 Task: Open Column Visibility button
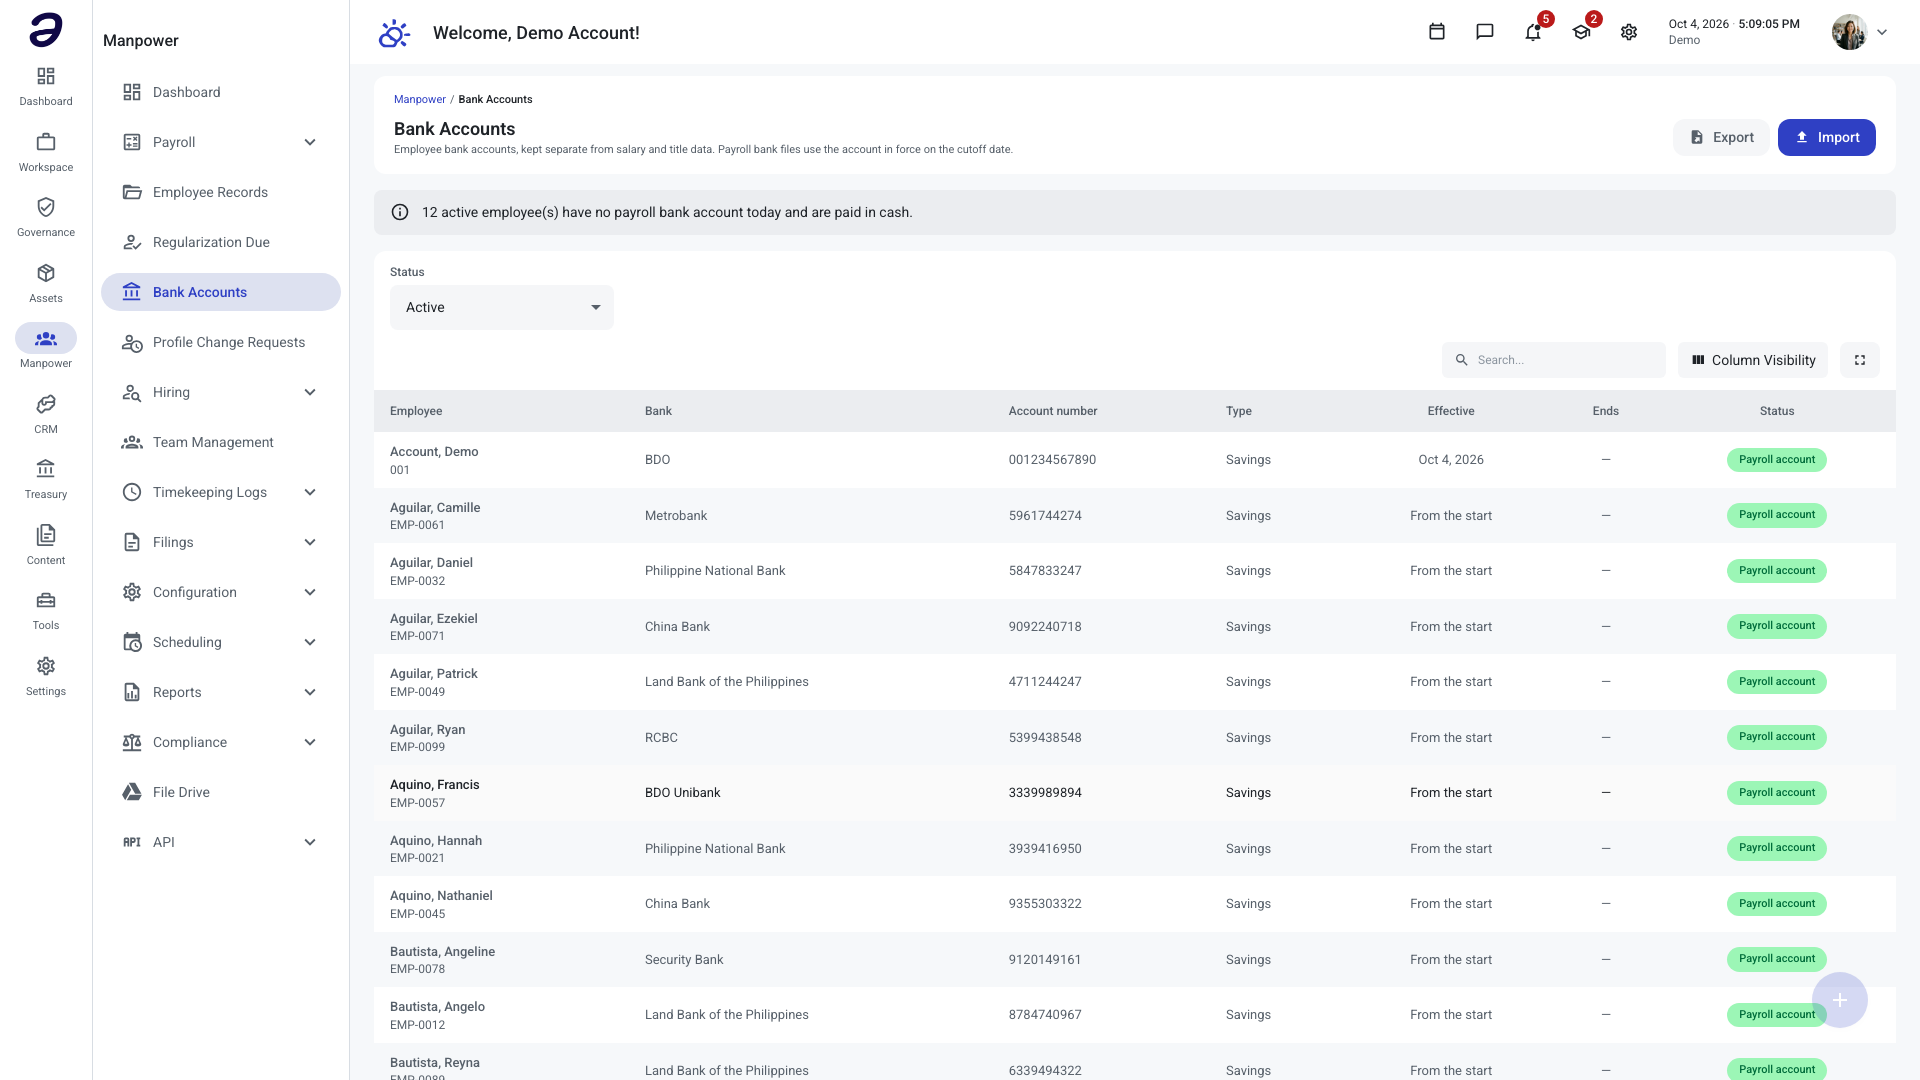click(x=1753, y=360)
